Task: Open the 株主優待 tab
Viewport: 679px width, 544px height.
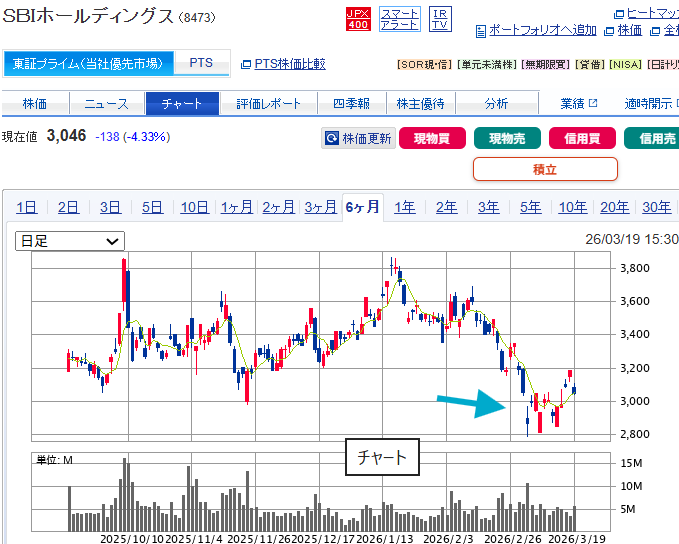Action: coord(420,104)
